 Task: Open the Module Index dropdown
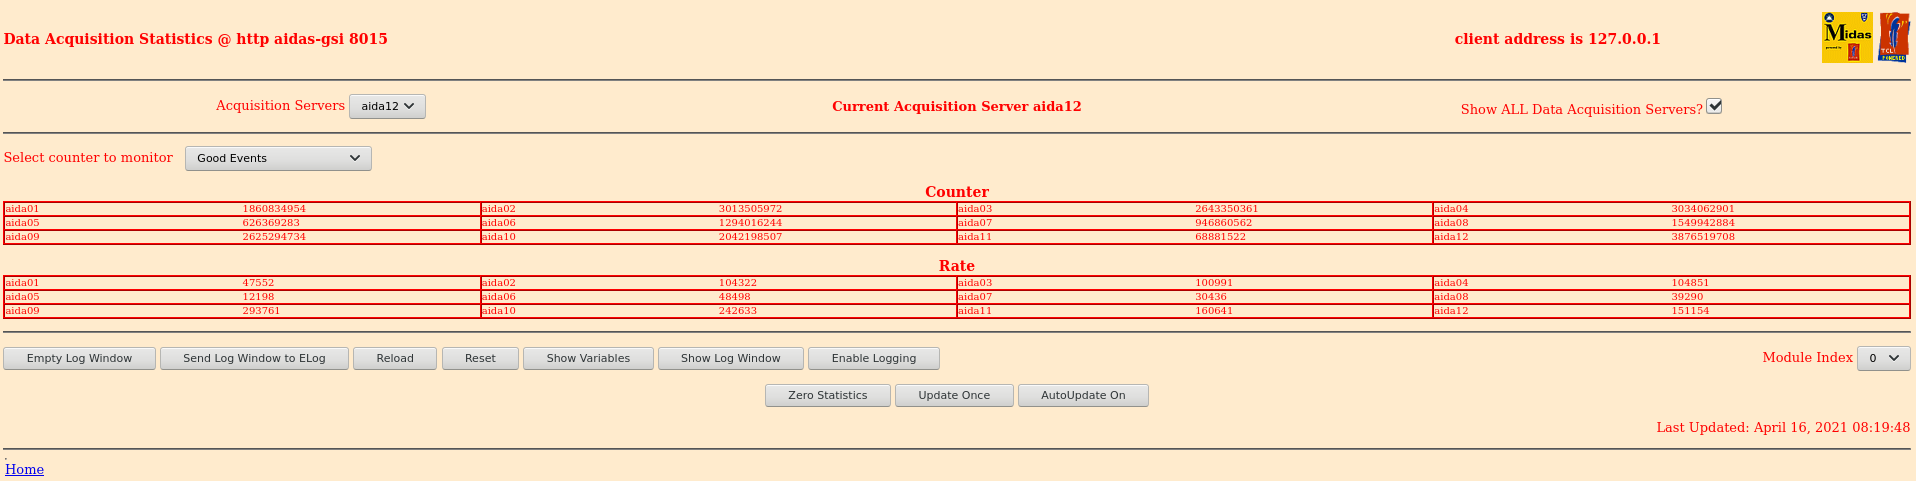point(1883,358)
